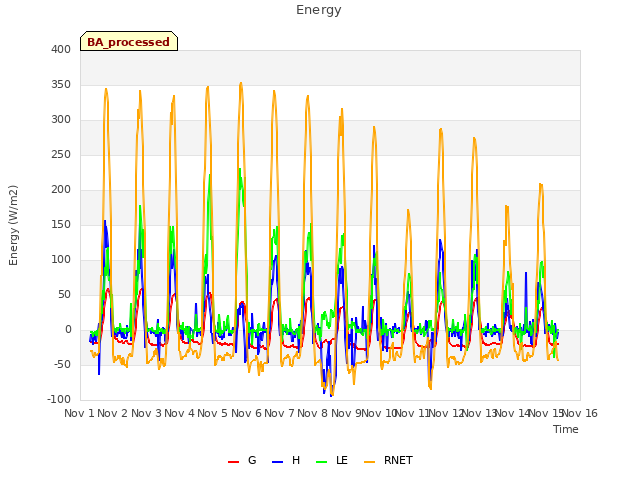Click the 350 y-axis tick label

(x=61, y=84)
